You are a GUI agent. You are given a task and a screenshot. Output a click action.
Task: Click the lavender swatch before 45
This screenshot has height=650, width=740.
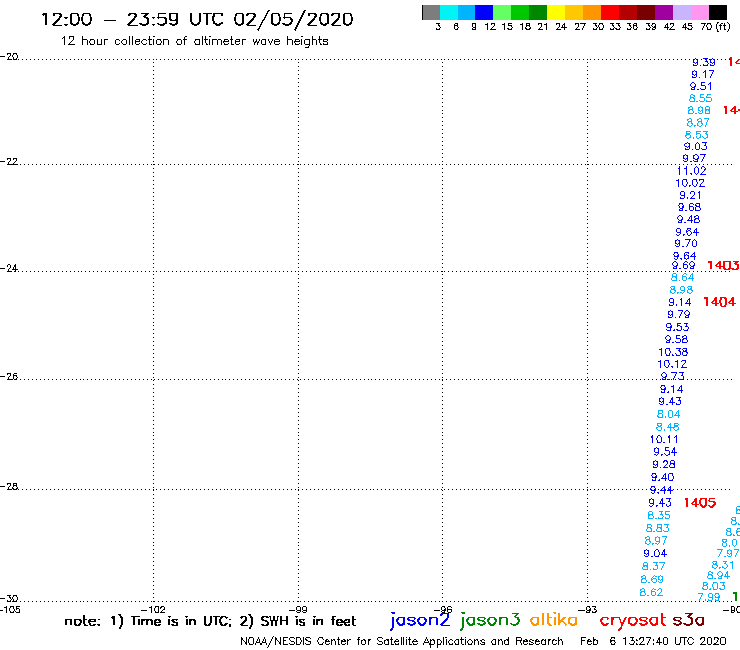[681, 13]
